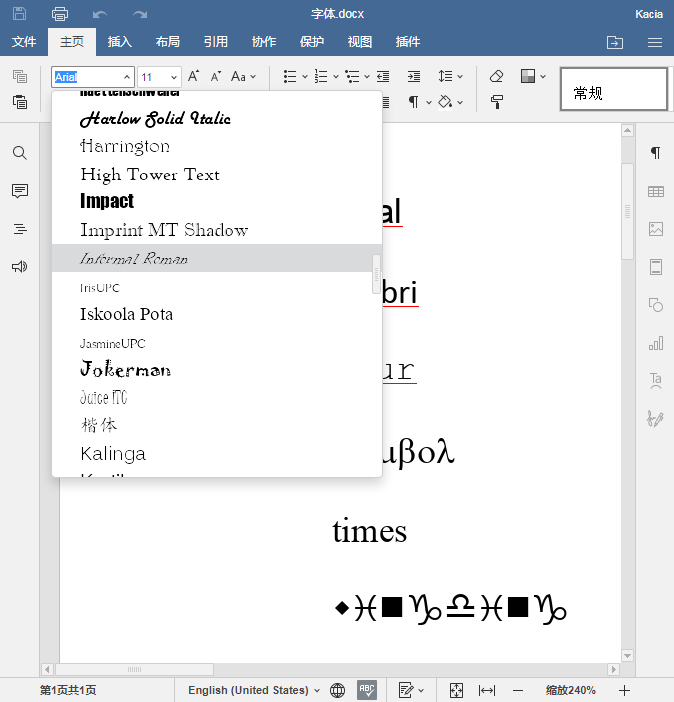This screenshot has height=702, width=674.
Task: Toggle nonprinting characters pilcrow in toolbar
Action: (x=413, y=102)
